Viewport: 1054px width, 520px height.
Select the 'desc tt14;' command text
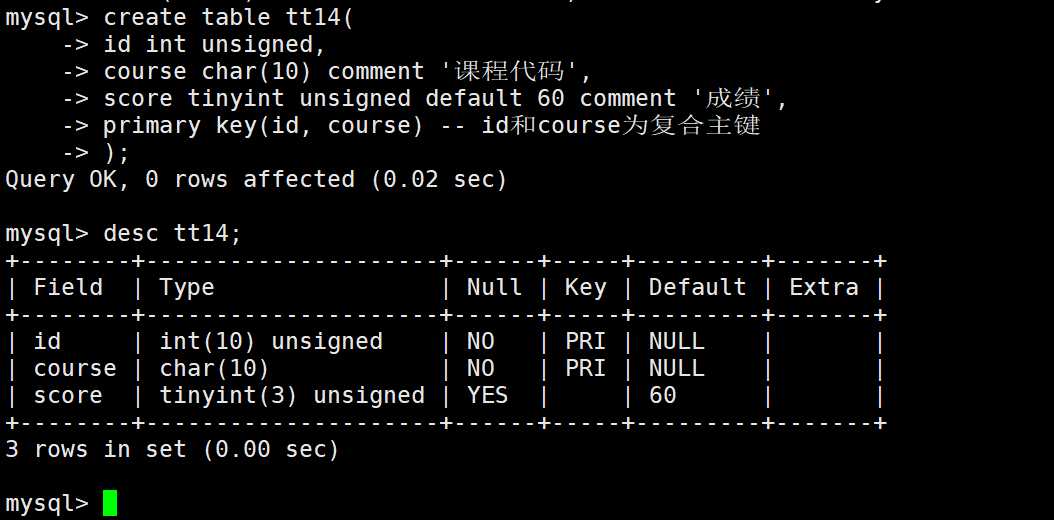click(x=172, y=234)
